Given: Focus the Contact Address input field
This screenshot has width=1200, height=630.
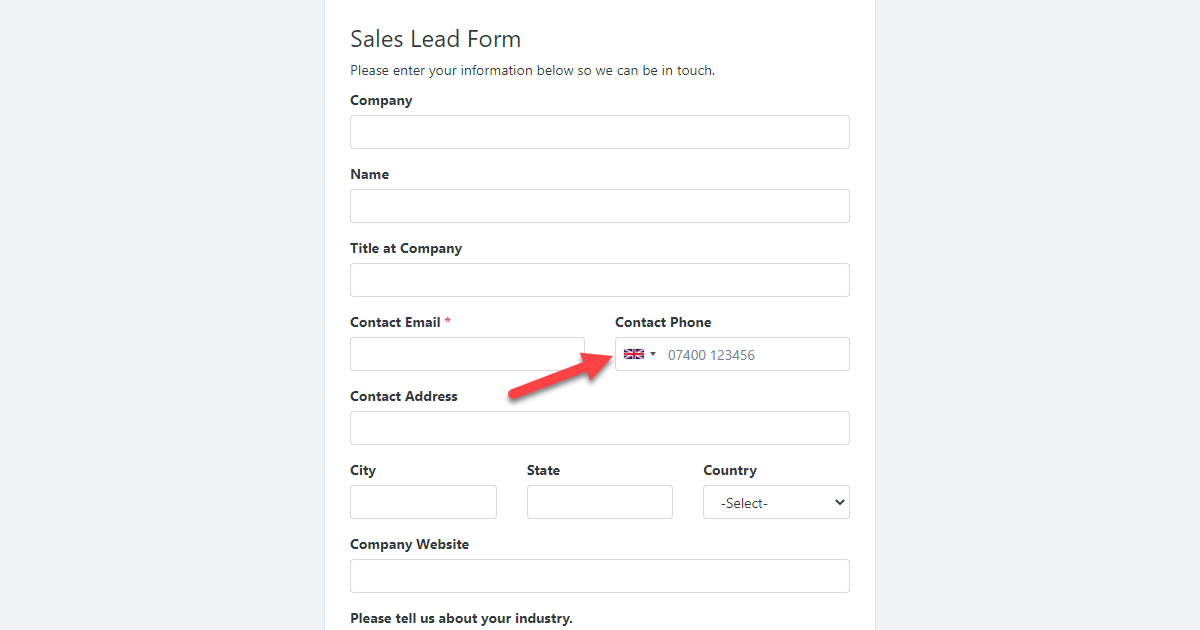Looking at the screenshot, I should [599, 428].
